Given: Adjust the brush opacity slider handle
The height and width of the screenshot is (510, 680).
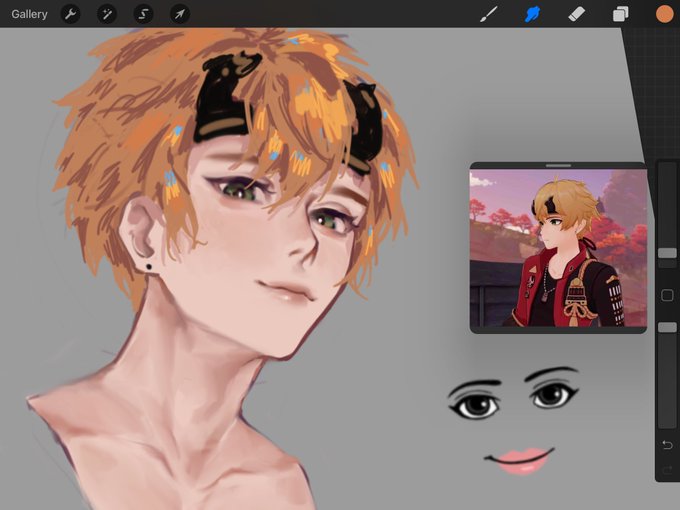Looking at the screenshot, I should click(x=667, y=327).
